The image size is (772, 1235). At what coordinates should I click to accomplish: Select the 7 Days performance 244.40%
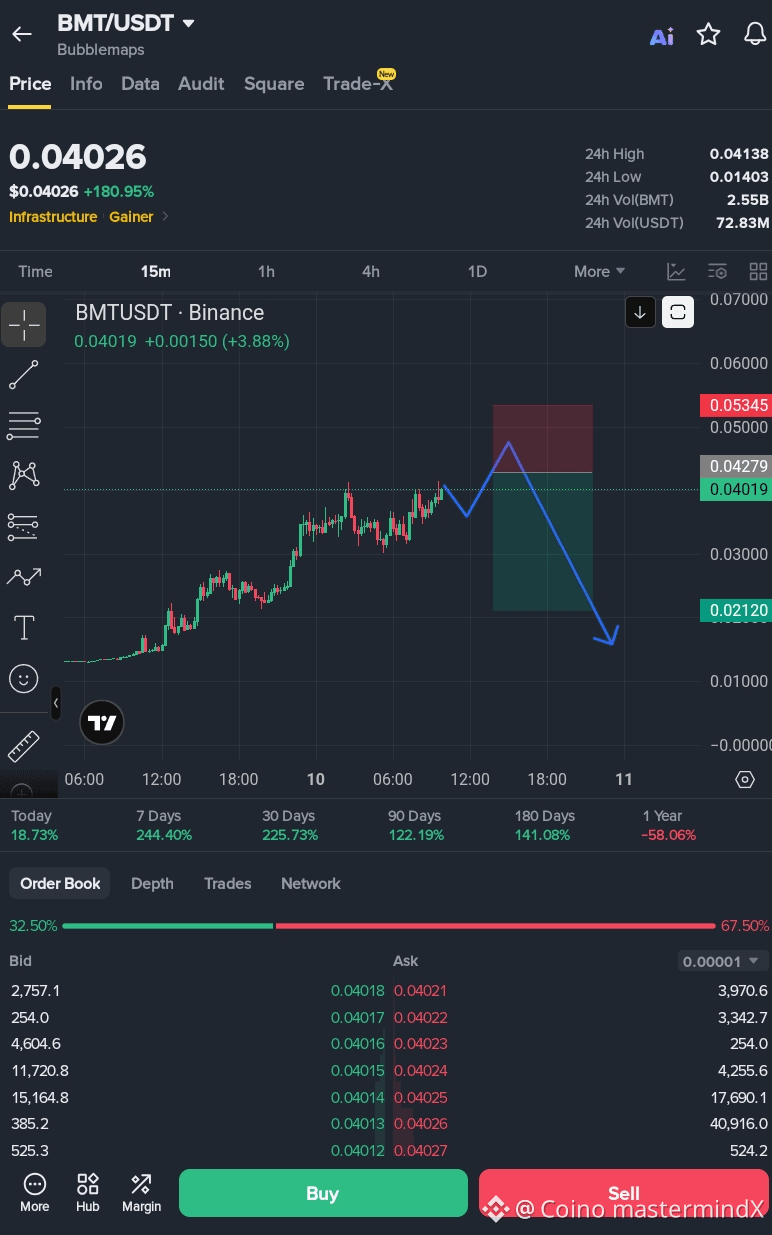(164, 825)
